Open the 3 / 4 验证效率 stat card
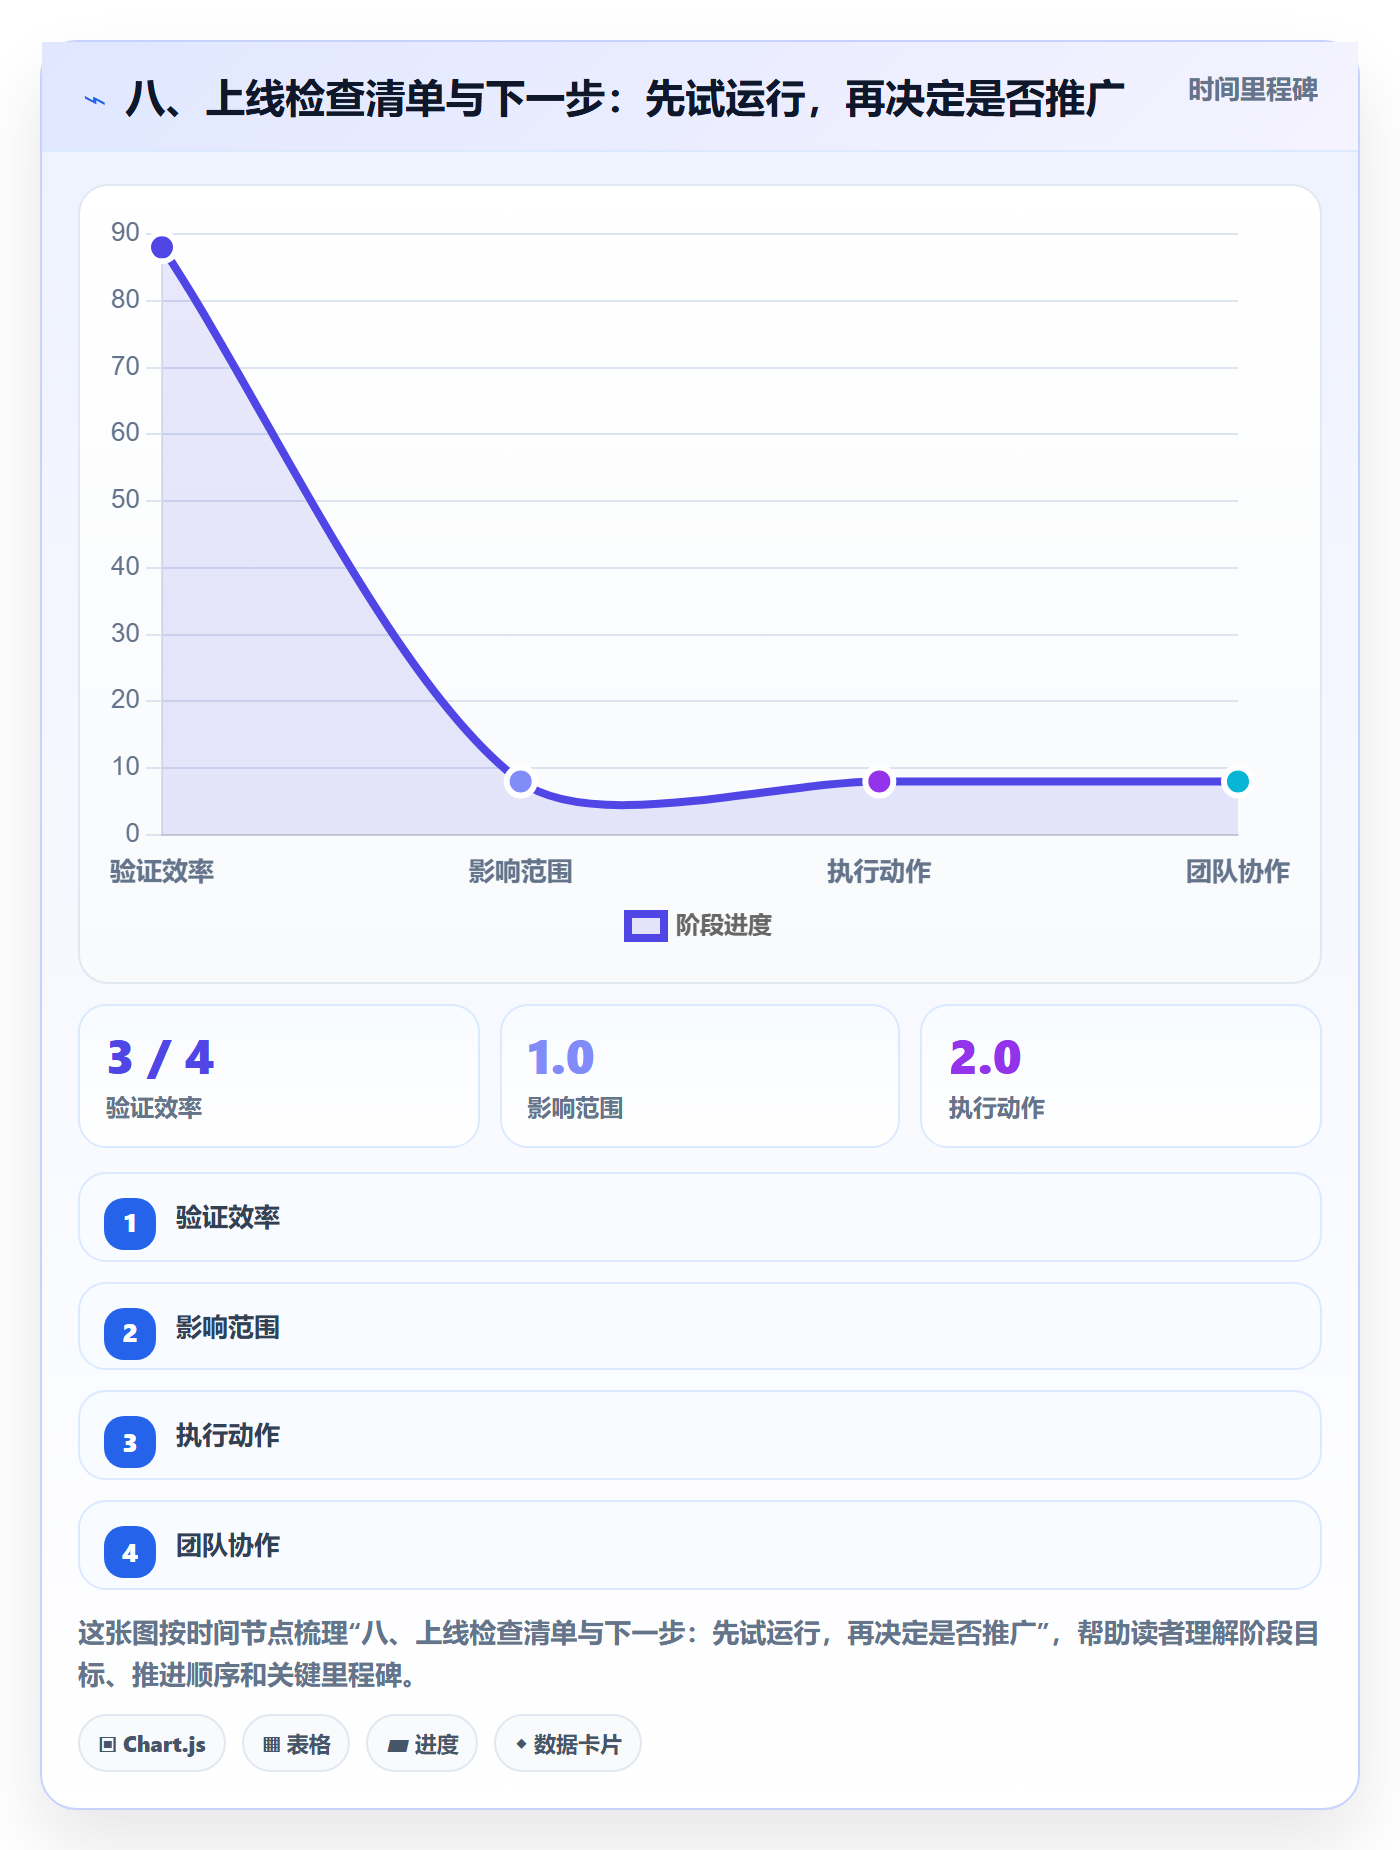Screen dimensions: 1400x1850 [279, 1076]
